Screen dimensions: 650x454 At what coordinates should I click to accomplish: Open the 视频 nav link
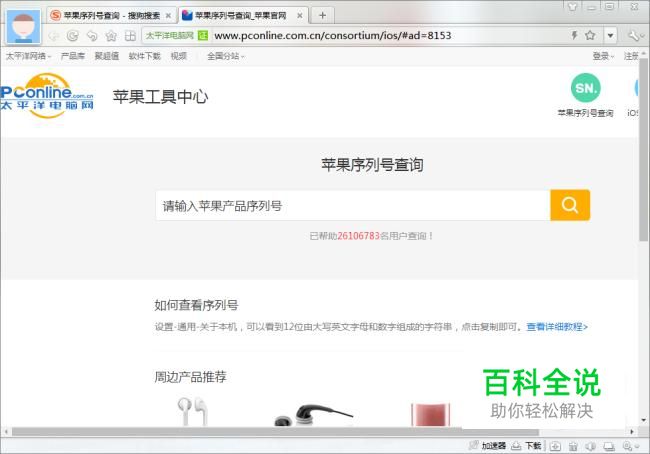click(x=179, y=56)
